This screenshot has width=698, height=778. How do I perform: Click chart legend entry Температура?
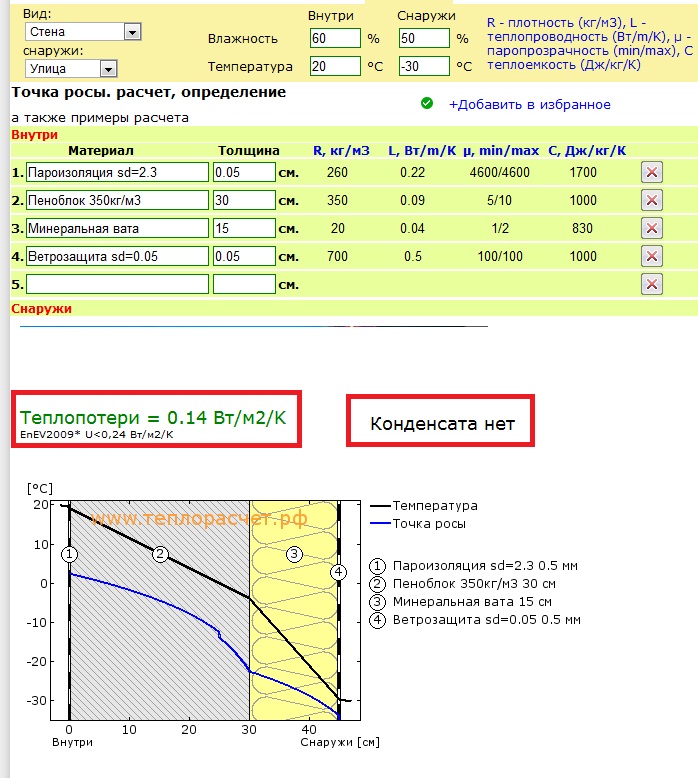435,506
